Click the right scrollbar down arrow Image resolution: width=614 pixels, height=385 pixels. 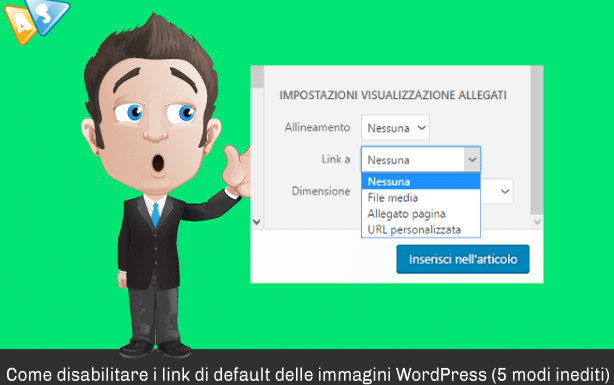[x=537, y=222]
